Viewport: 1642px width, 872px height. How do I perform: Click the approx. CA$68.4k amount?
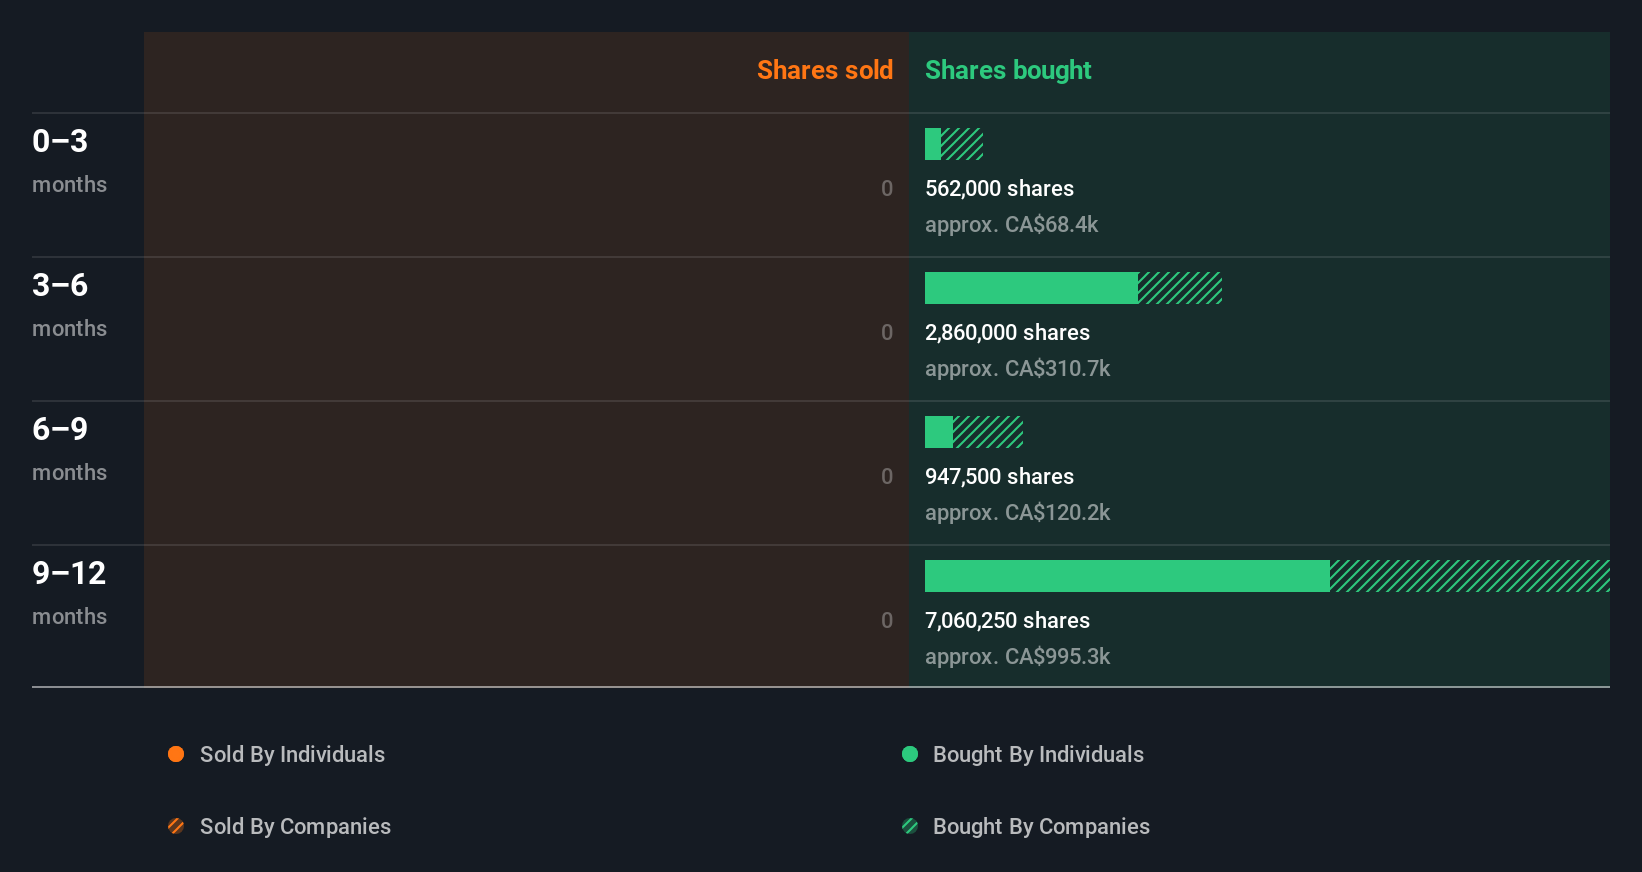1011,224
